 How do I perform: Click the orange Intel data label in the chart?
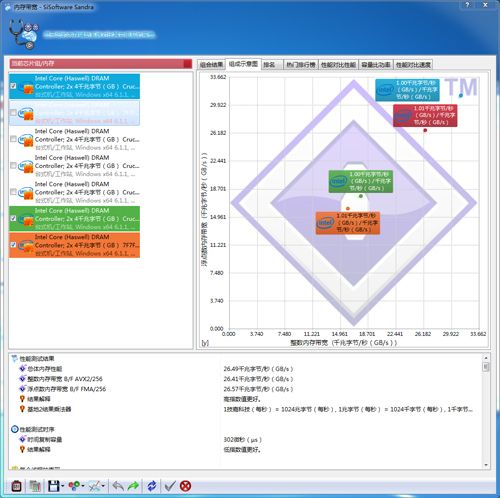pyautogui.click(x=348, y=223)
